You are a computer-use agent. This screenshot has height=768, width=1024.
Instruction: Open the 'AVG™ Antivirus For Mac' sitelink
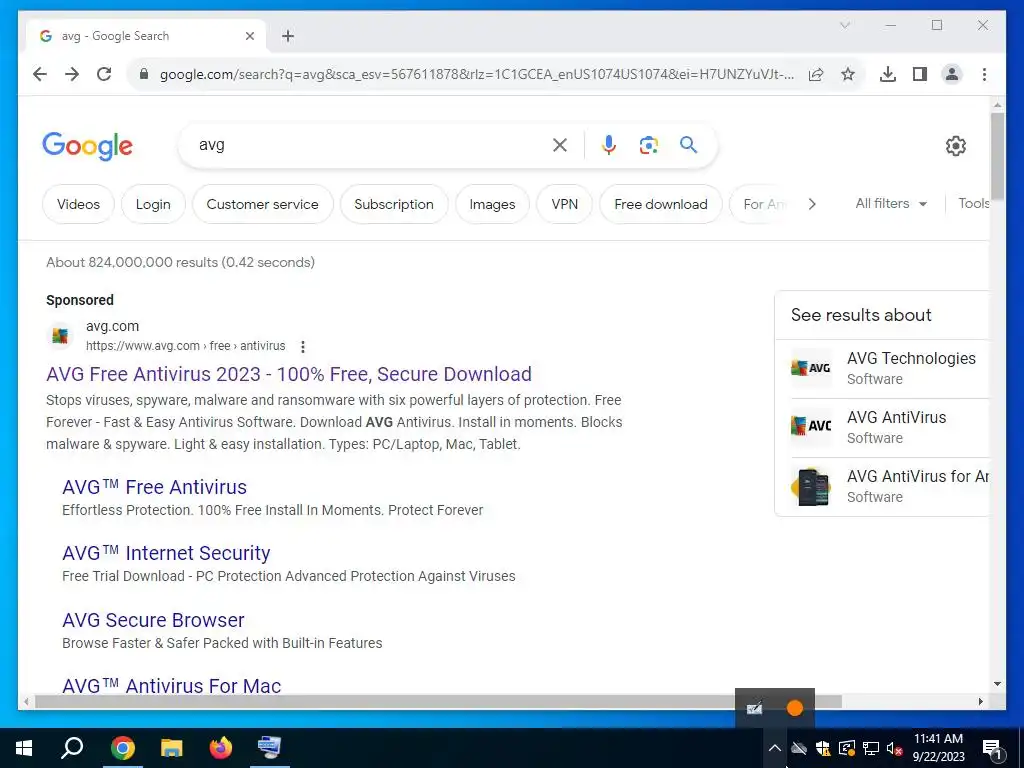(171, 686)
